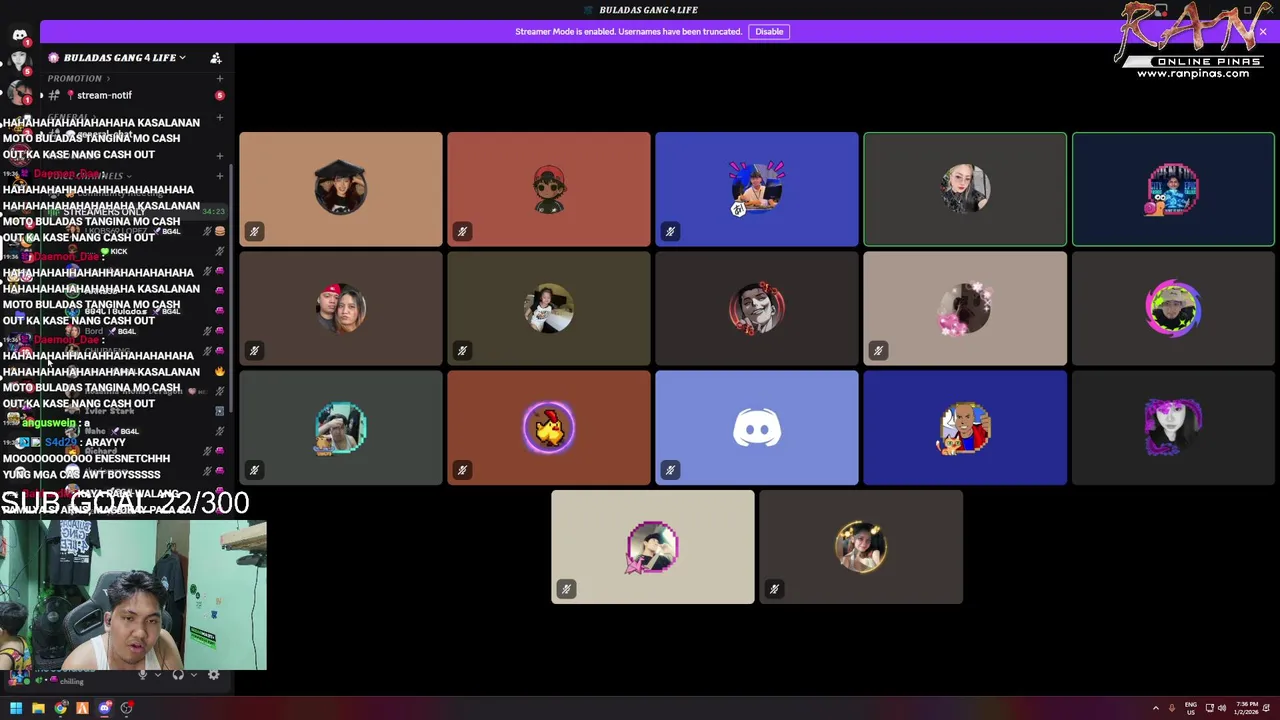Screen dimensions: 1280x720
Task: Select tan tile with graduation cap avatar
Action: [341, 189]
